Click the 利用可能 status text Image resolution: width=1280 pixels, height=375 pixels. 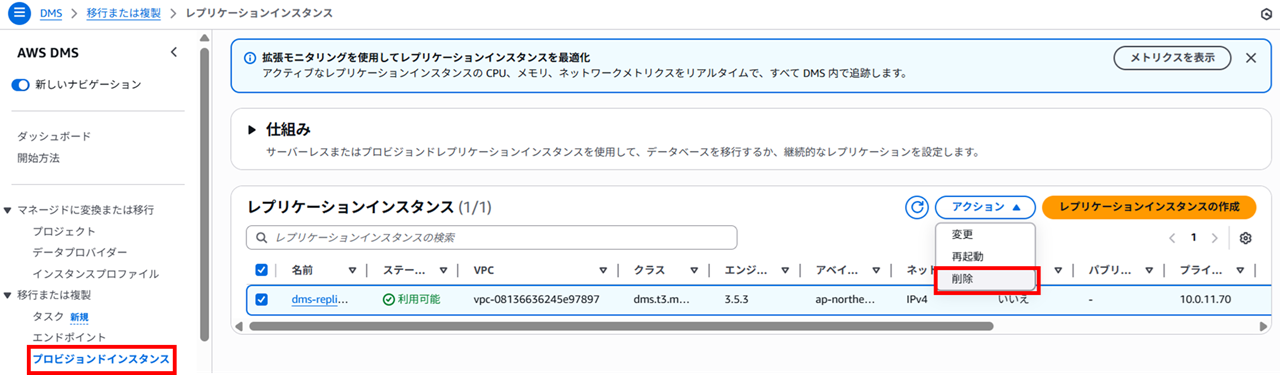pyautogui.click(x=419, y=299)
